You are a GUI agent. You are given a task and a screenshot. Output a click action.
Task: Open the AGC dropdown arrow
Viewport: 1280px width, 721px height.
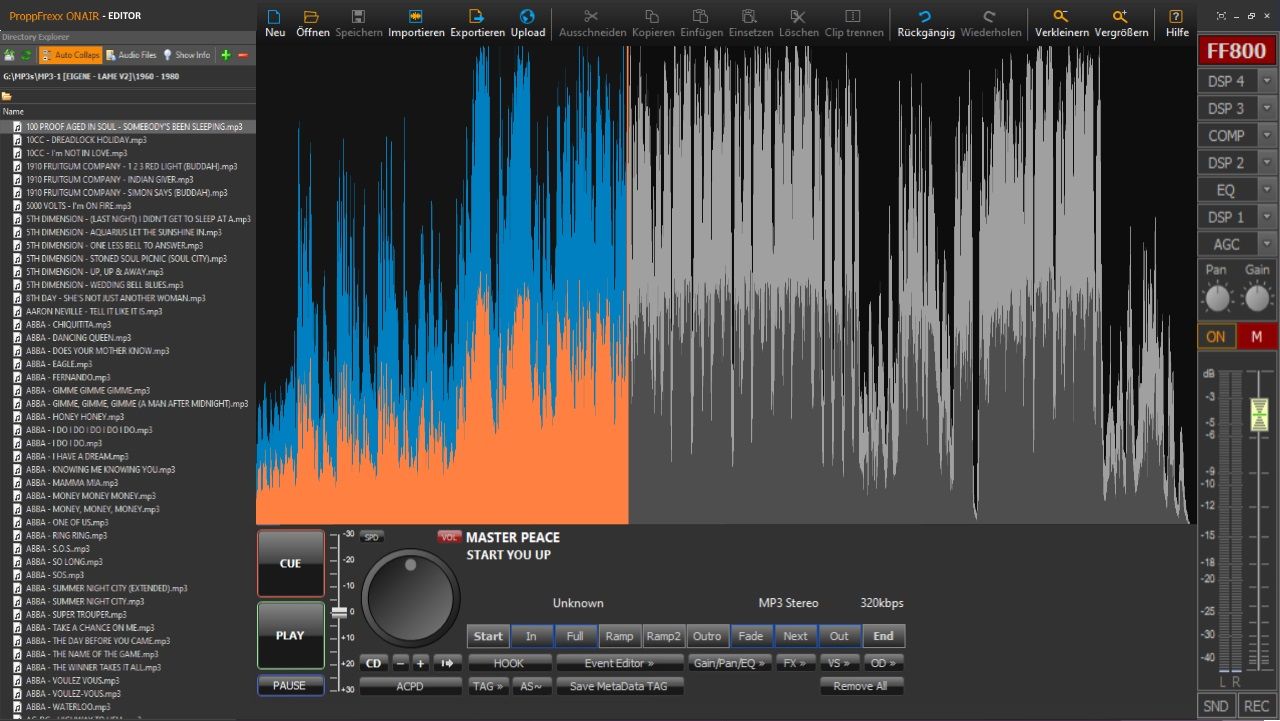1267,244
